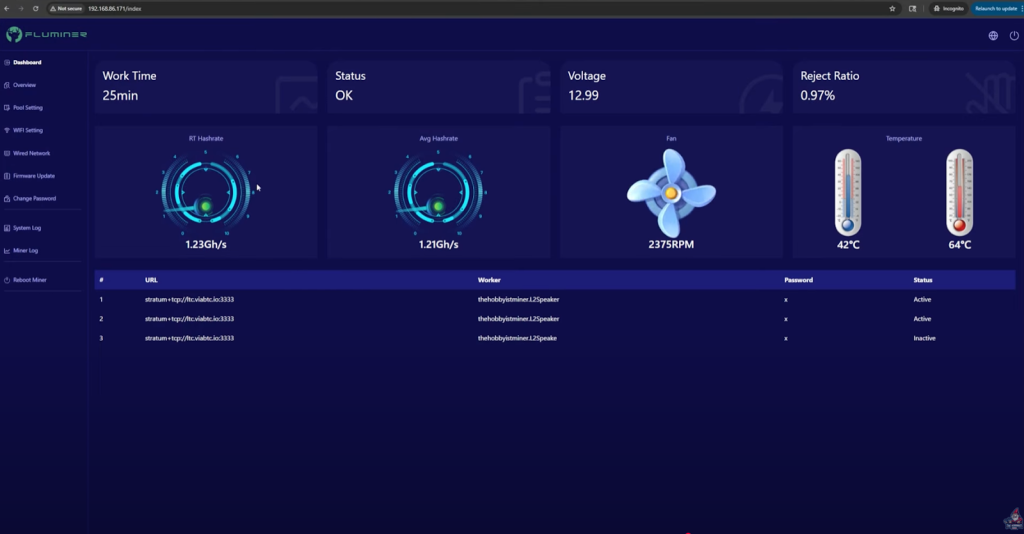Open the Overview page in sidebar

pos(24,85)
